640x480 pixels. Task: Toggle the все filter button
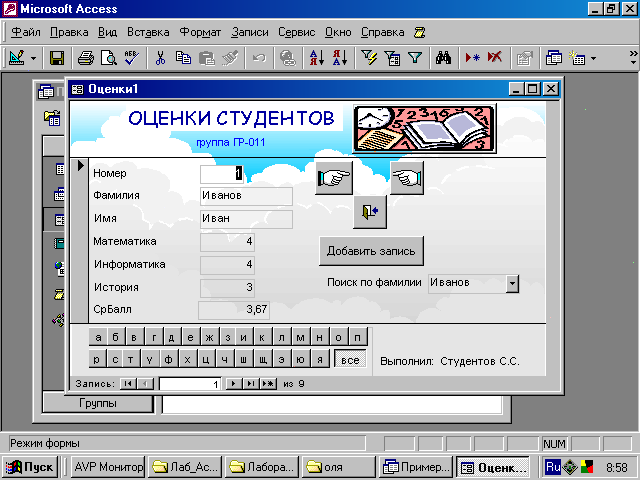(x=350, y=360)
